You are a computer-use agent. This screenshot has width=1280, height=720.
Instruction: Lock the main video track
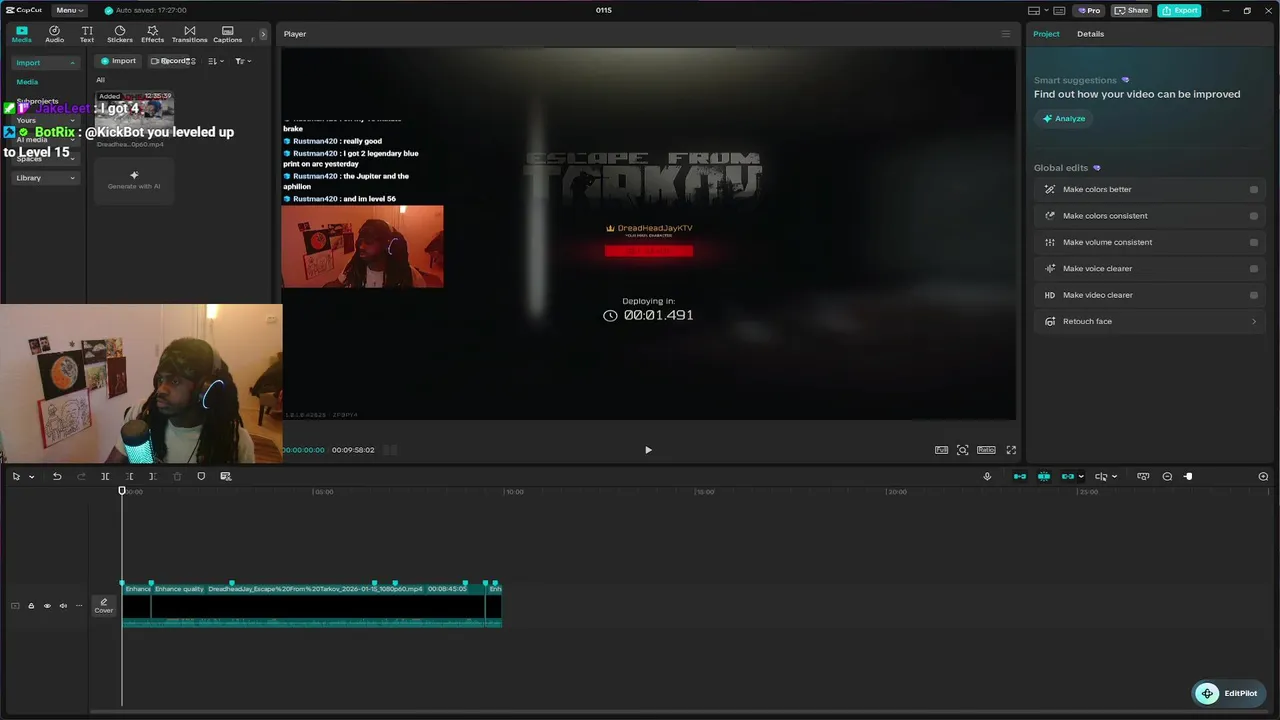(31, 606)
